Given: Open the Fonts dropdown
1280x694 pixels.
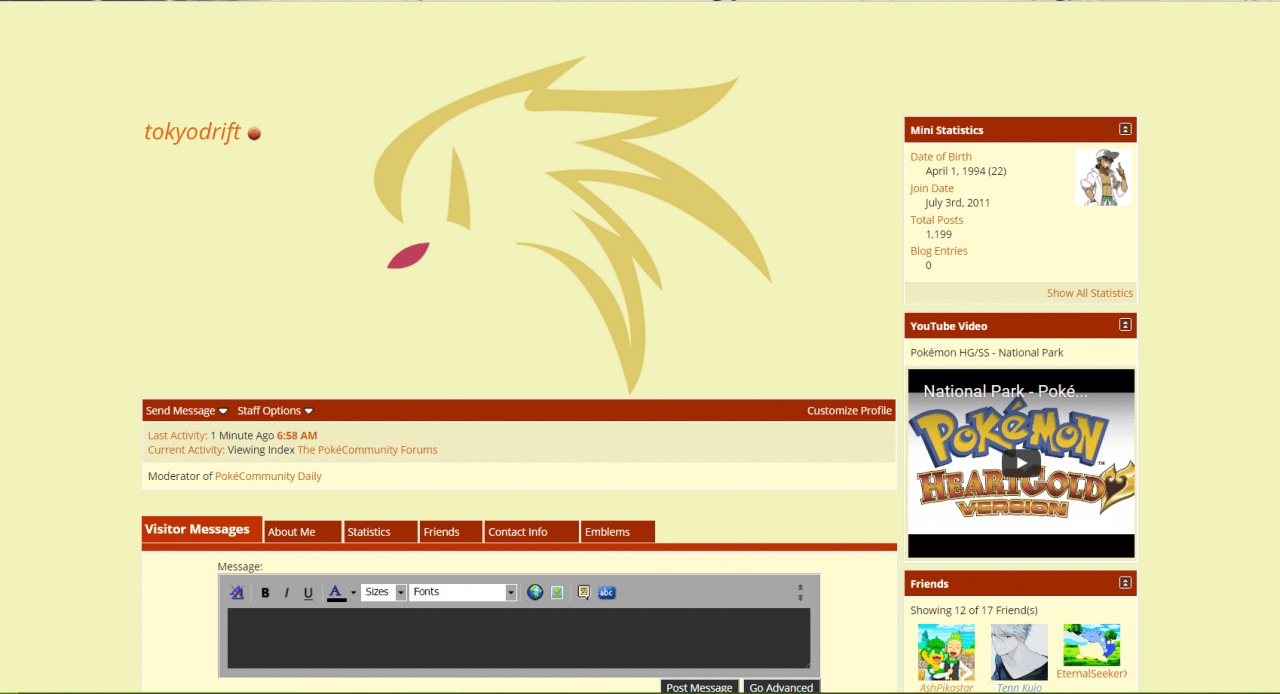Looking at the screenshot, I should coord(463,592).
